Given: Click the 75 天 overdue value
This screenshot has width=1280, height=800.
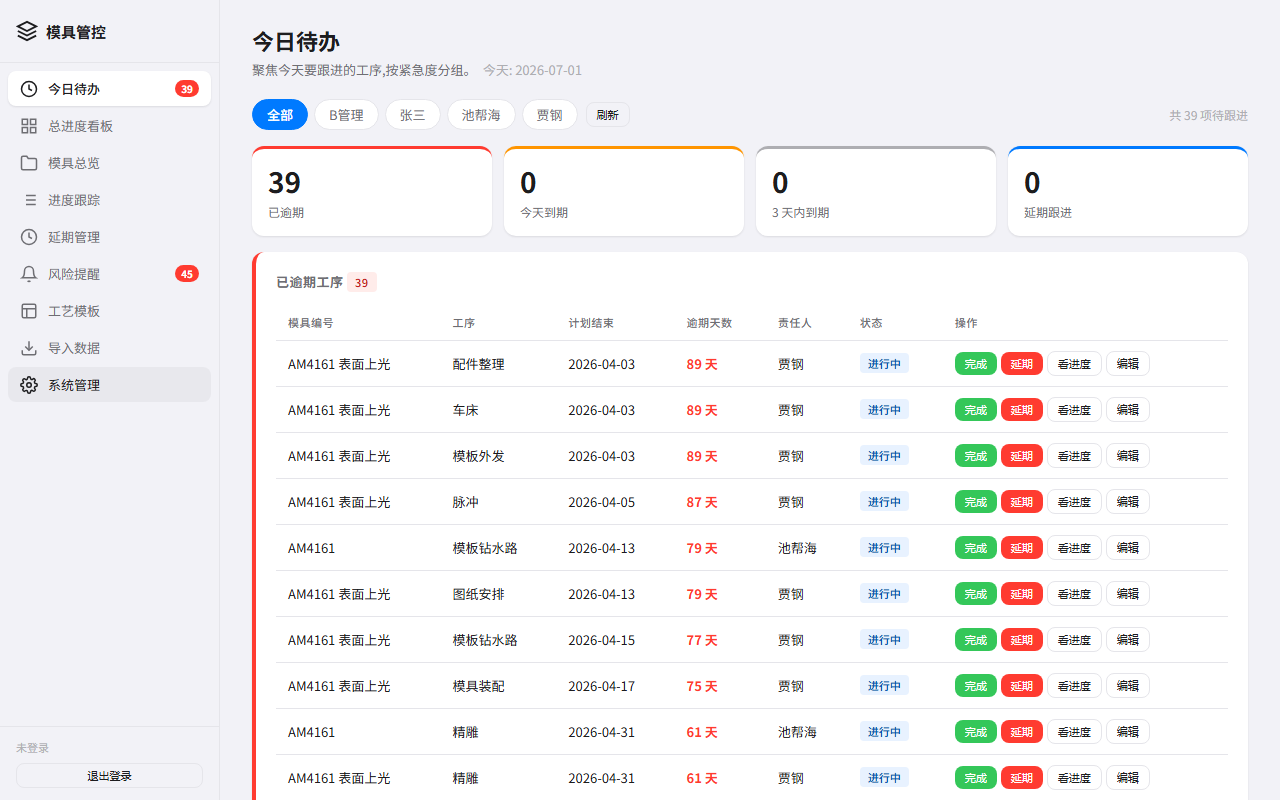Looking at the screenshot, I should pos(702,686).
